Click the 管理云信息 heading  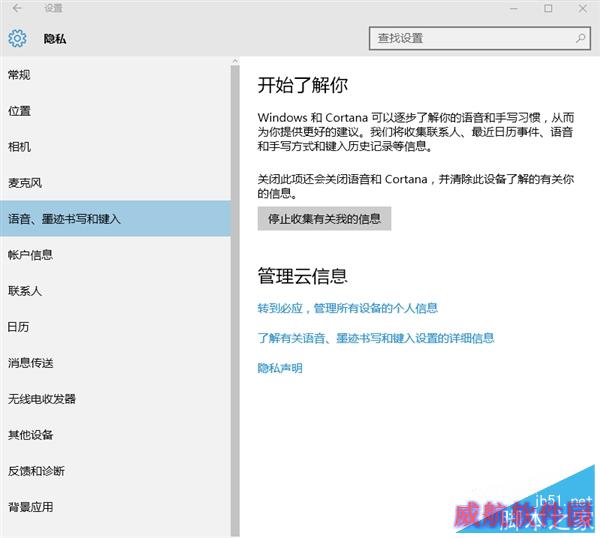click(302, 276)
